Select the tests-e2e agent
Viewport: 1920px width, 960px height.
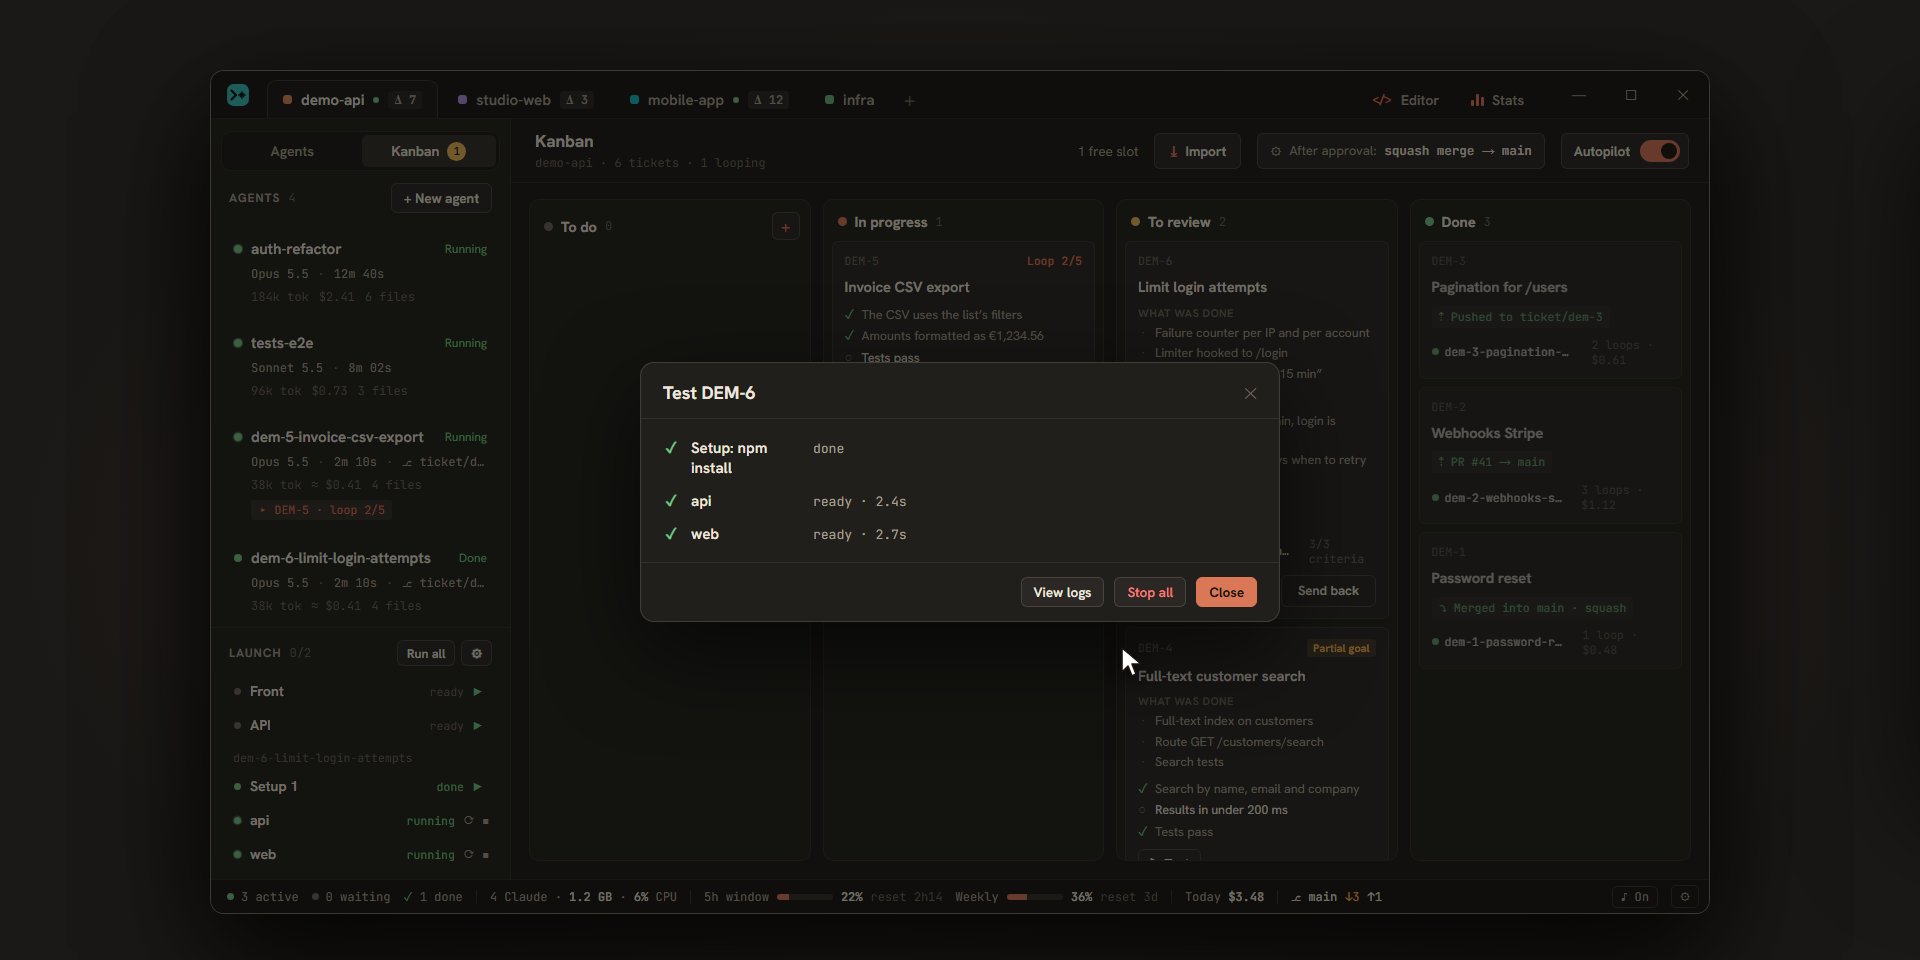pos(360,366)
